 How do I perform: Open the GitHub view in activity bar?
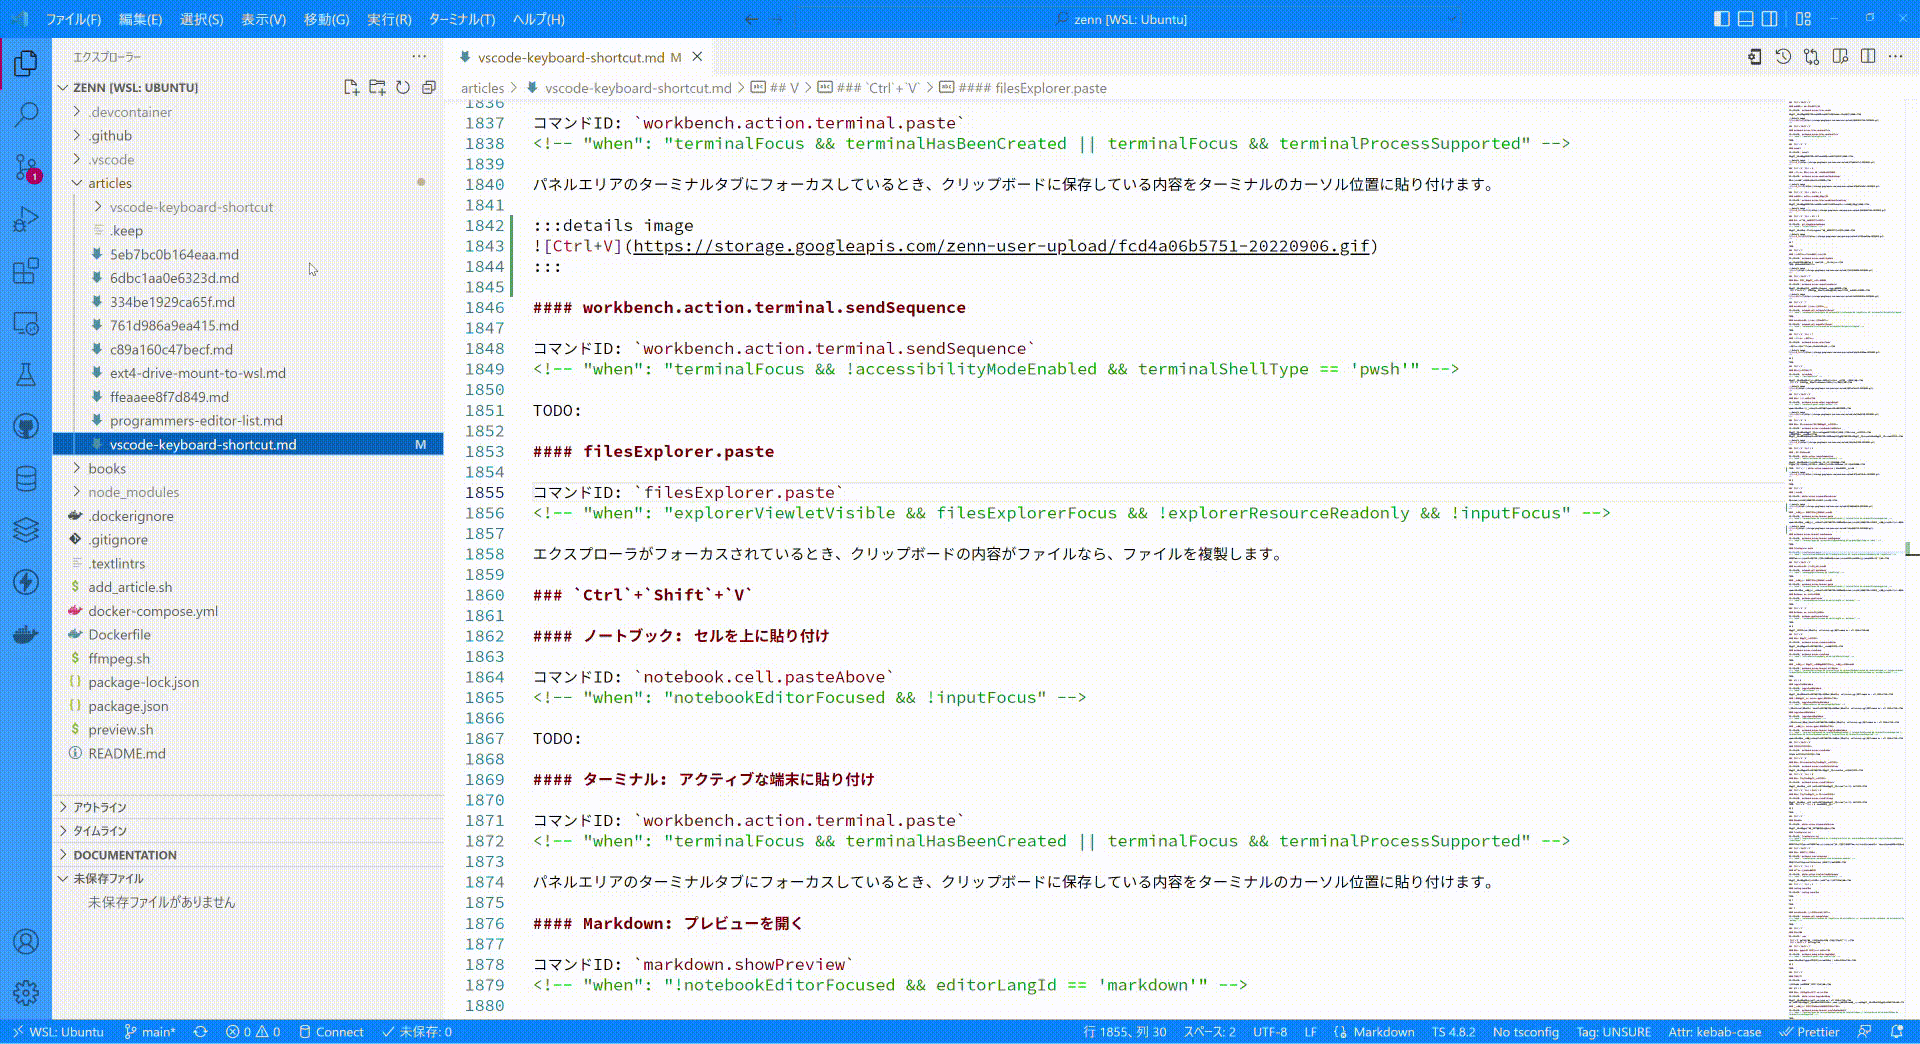(26, 427)
